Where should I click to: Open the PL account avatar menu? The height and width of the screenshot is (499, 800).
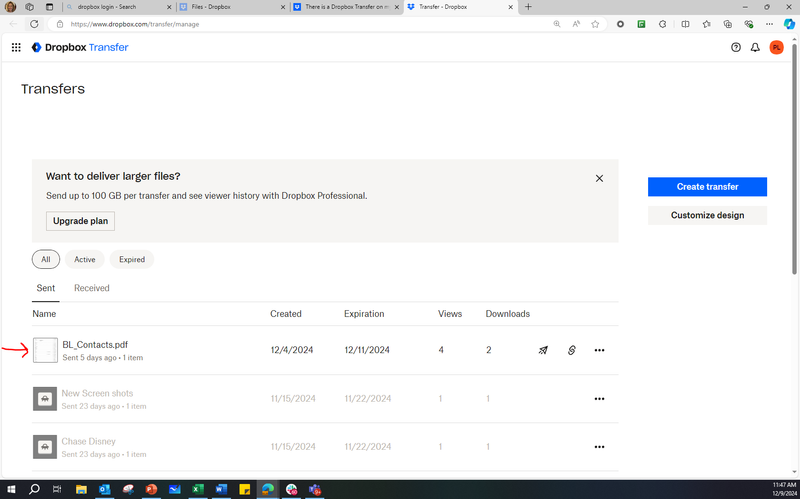[x=777, y=47]
